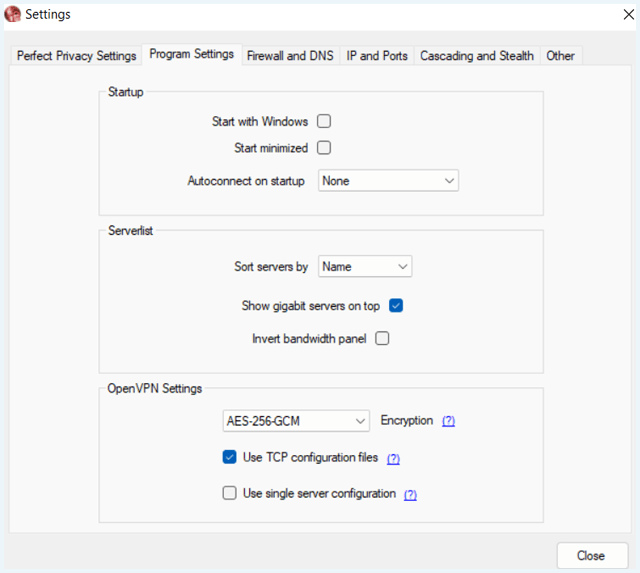Enable Start with Windows checkbox
This screenshot has width=640, height=573.
point(324,121)
